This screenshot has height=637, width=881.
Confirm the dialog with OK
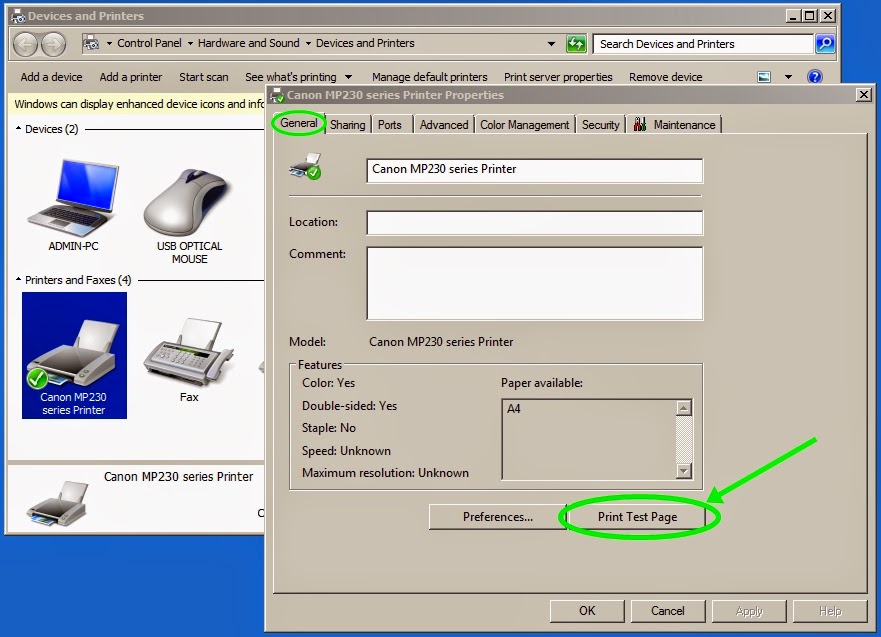coord(587,611)
